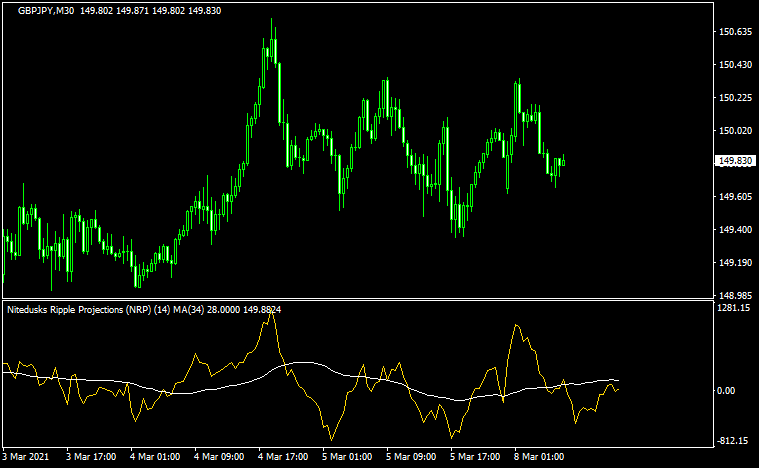This screenshot has width=759, height=468.
Task: Select the 150.635 price axis label
Action: point(734,32)
